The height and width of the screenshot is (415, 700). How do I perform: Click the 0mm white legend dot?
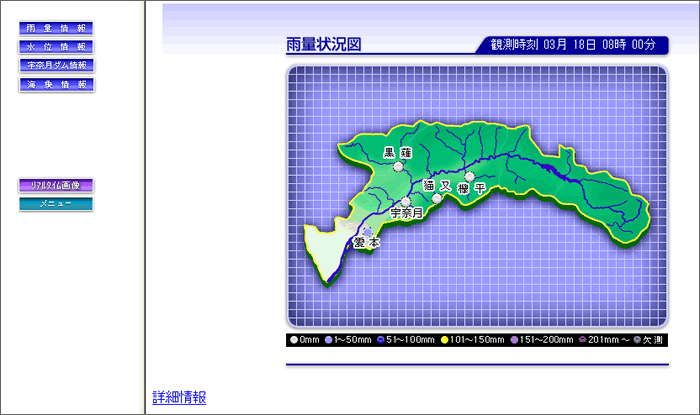(x=294, y=340)
